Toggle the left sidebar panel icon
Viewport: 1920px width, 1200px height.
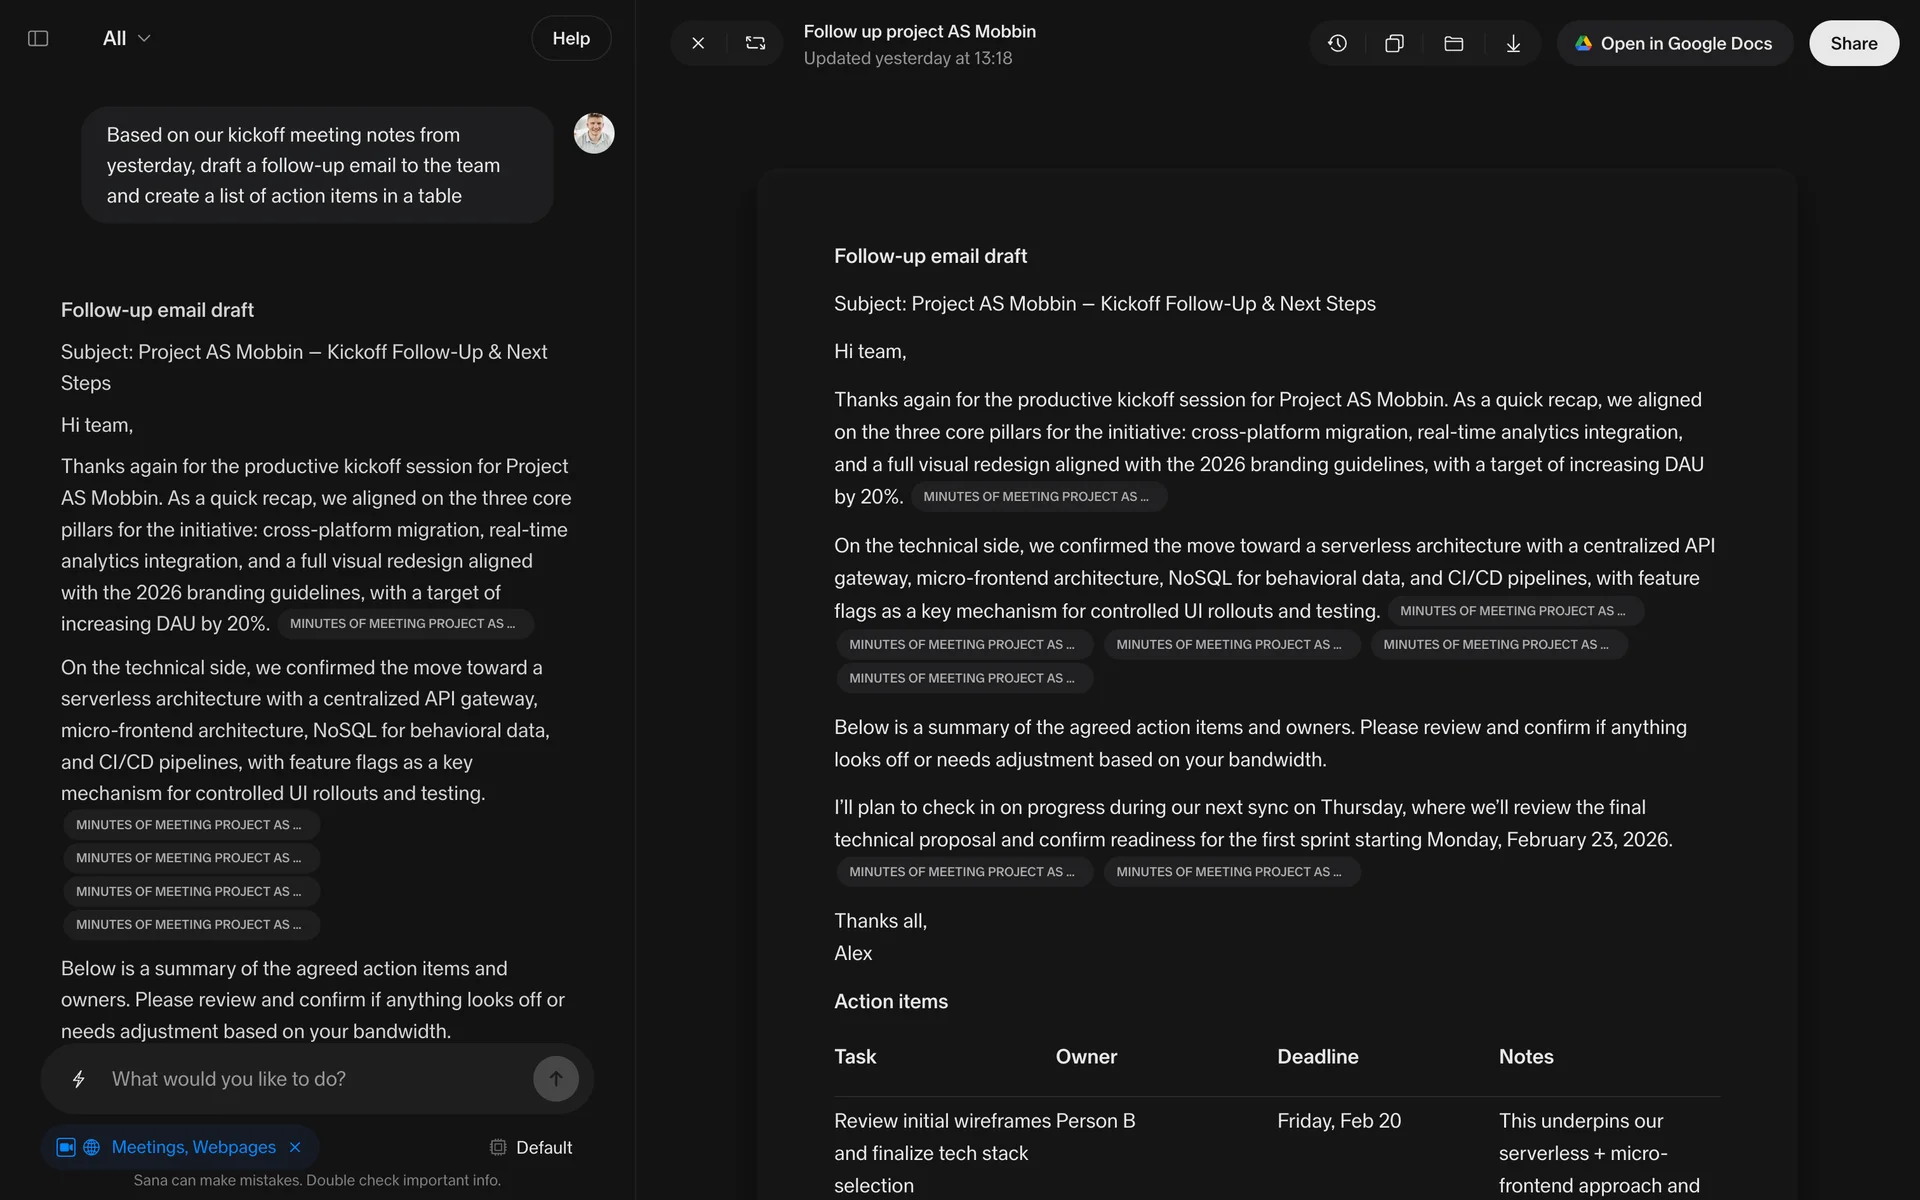38,39
